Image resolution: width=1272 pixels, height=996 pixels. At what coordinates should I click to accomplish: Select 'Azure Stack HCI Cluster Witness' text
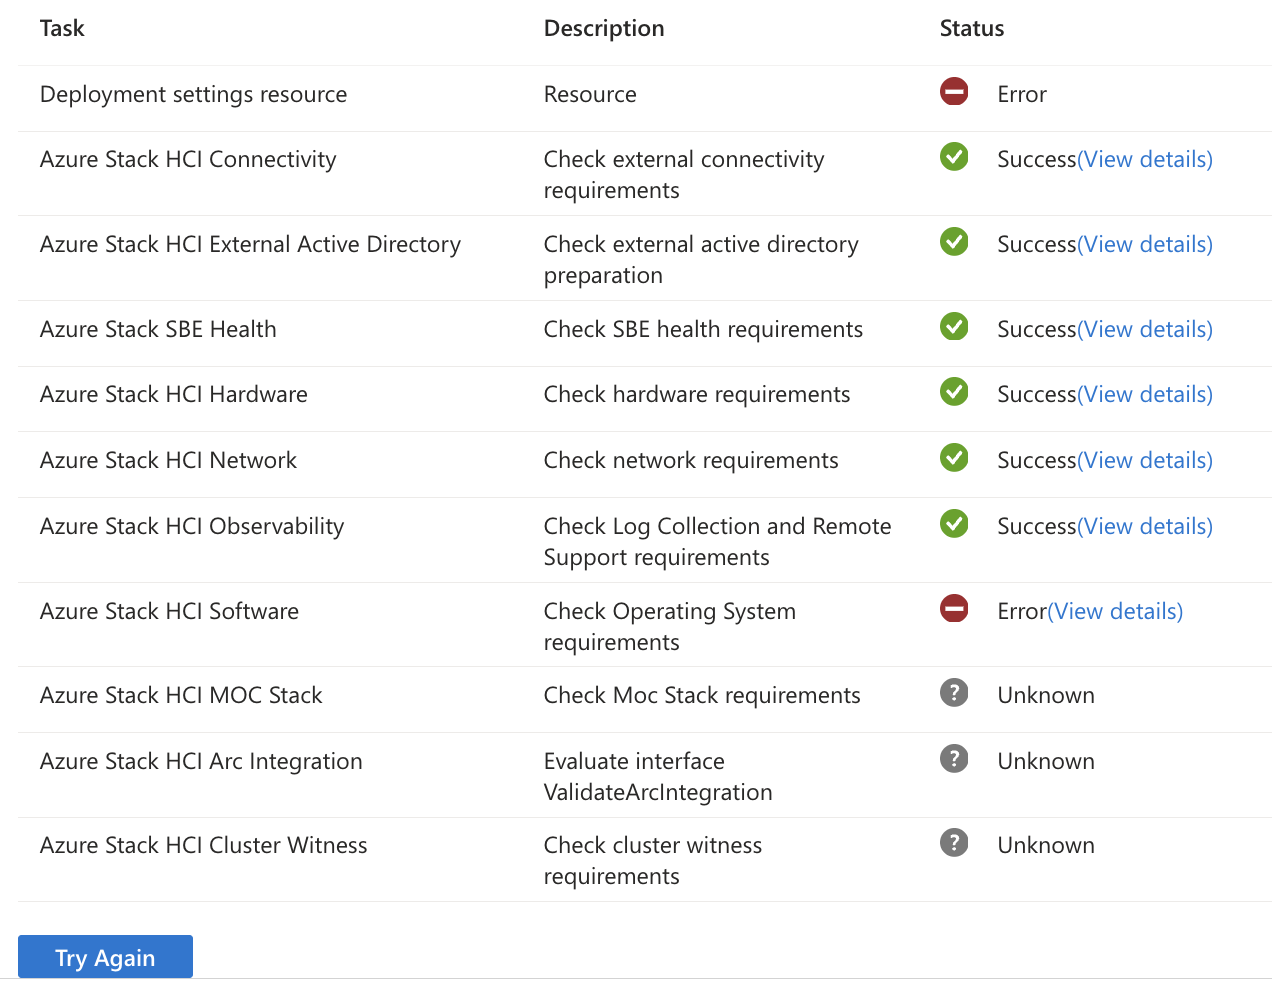(x=204, y=846)
